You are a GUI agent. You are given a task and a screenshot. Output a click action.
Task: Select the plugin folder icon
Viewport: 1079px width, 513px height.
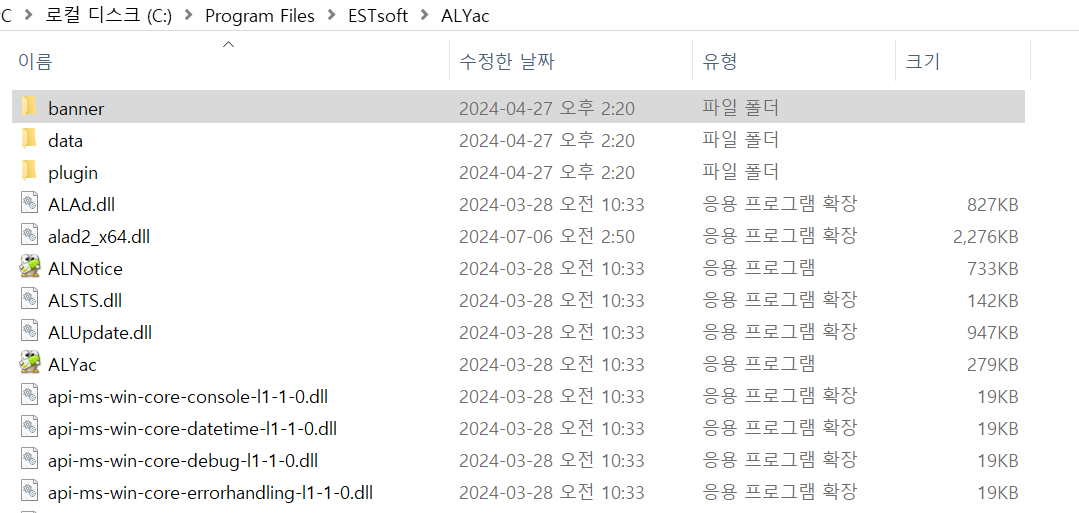pos(29,171)
